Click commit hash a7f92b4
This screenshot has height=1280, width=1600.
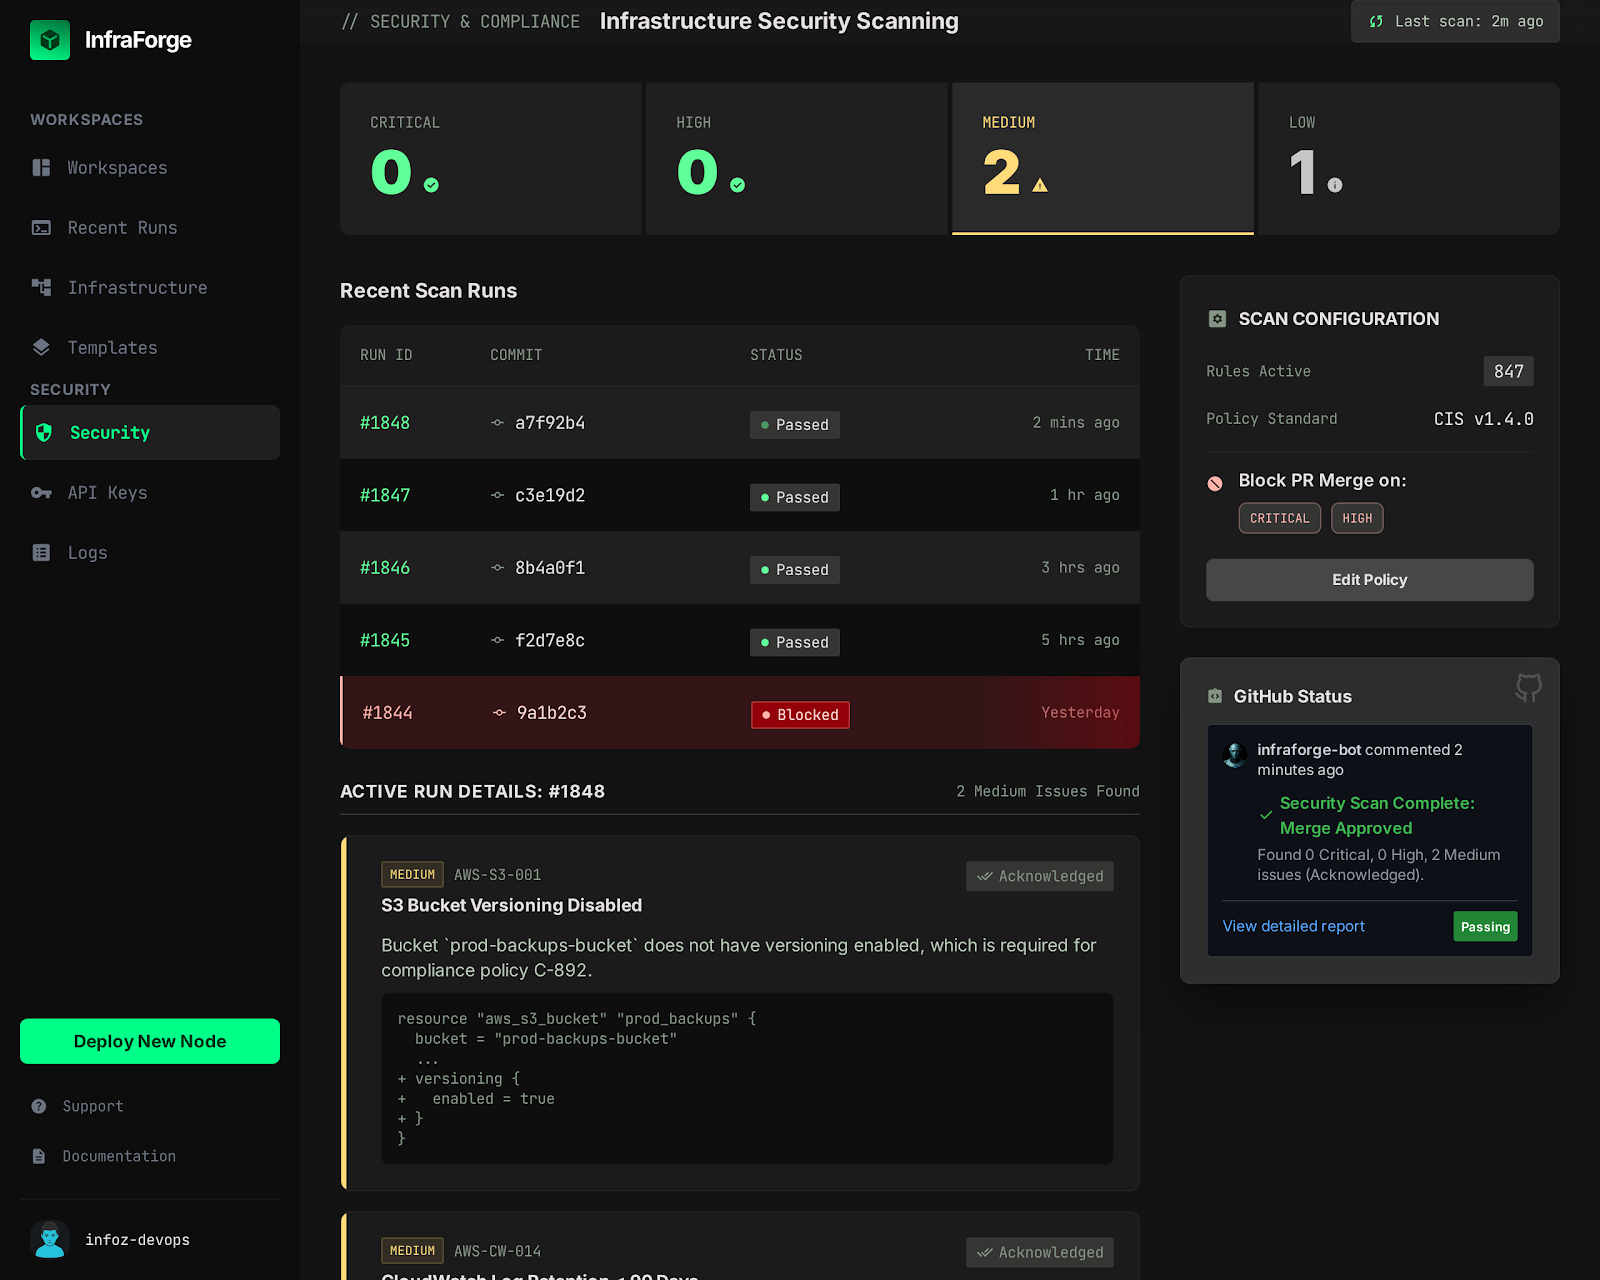(x=550, y=423)
